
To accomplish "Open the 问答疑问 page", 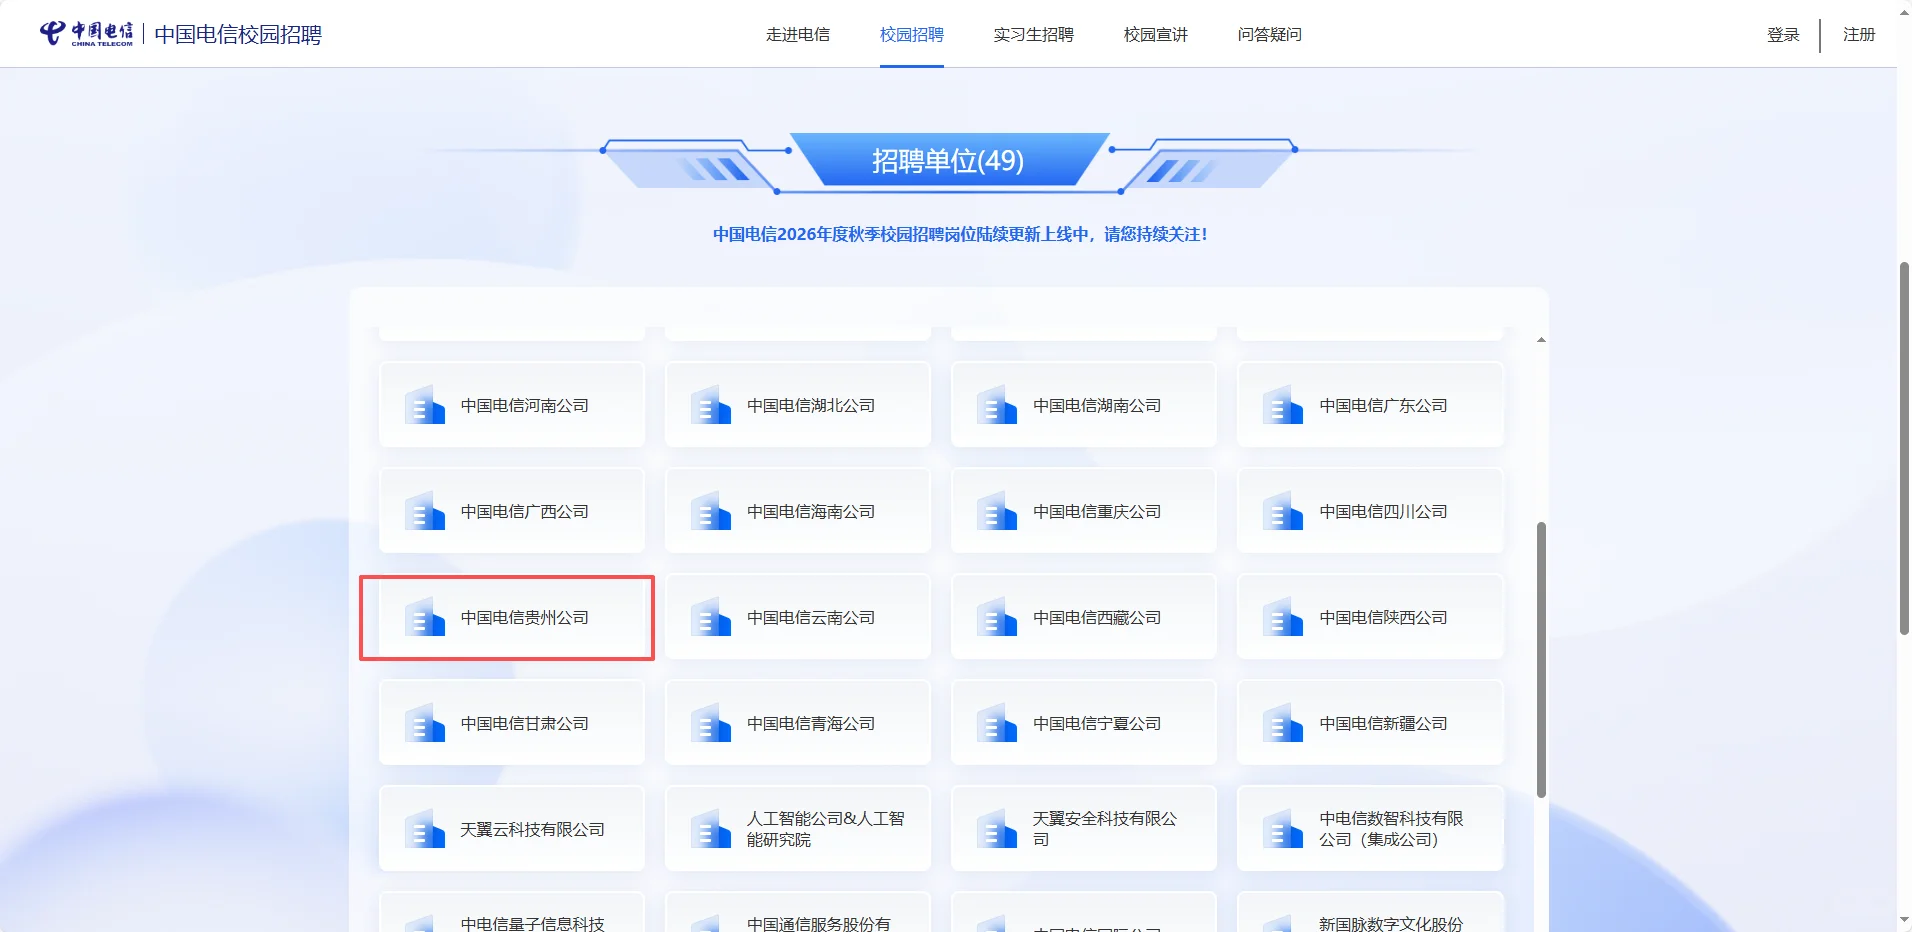I will click(1270, 35).
